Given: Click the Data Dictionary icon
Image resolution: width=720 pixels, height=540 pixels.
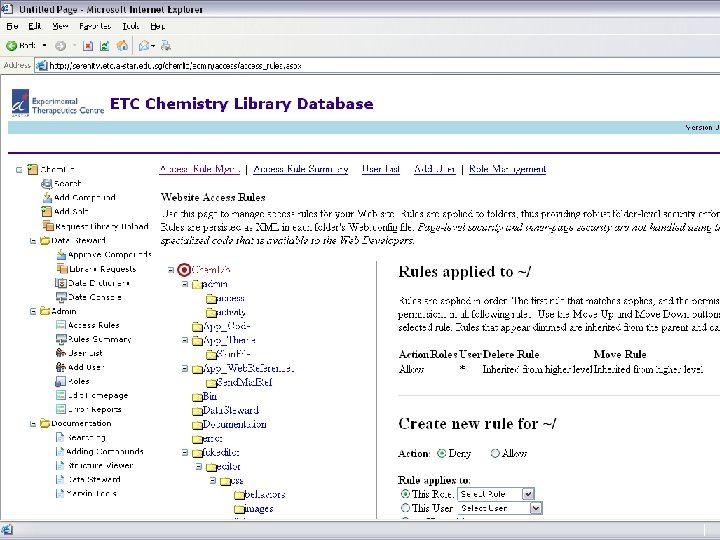Looking at the screenshot, I should point(61,283).
